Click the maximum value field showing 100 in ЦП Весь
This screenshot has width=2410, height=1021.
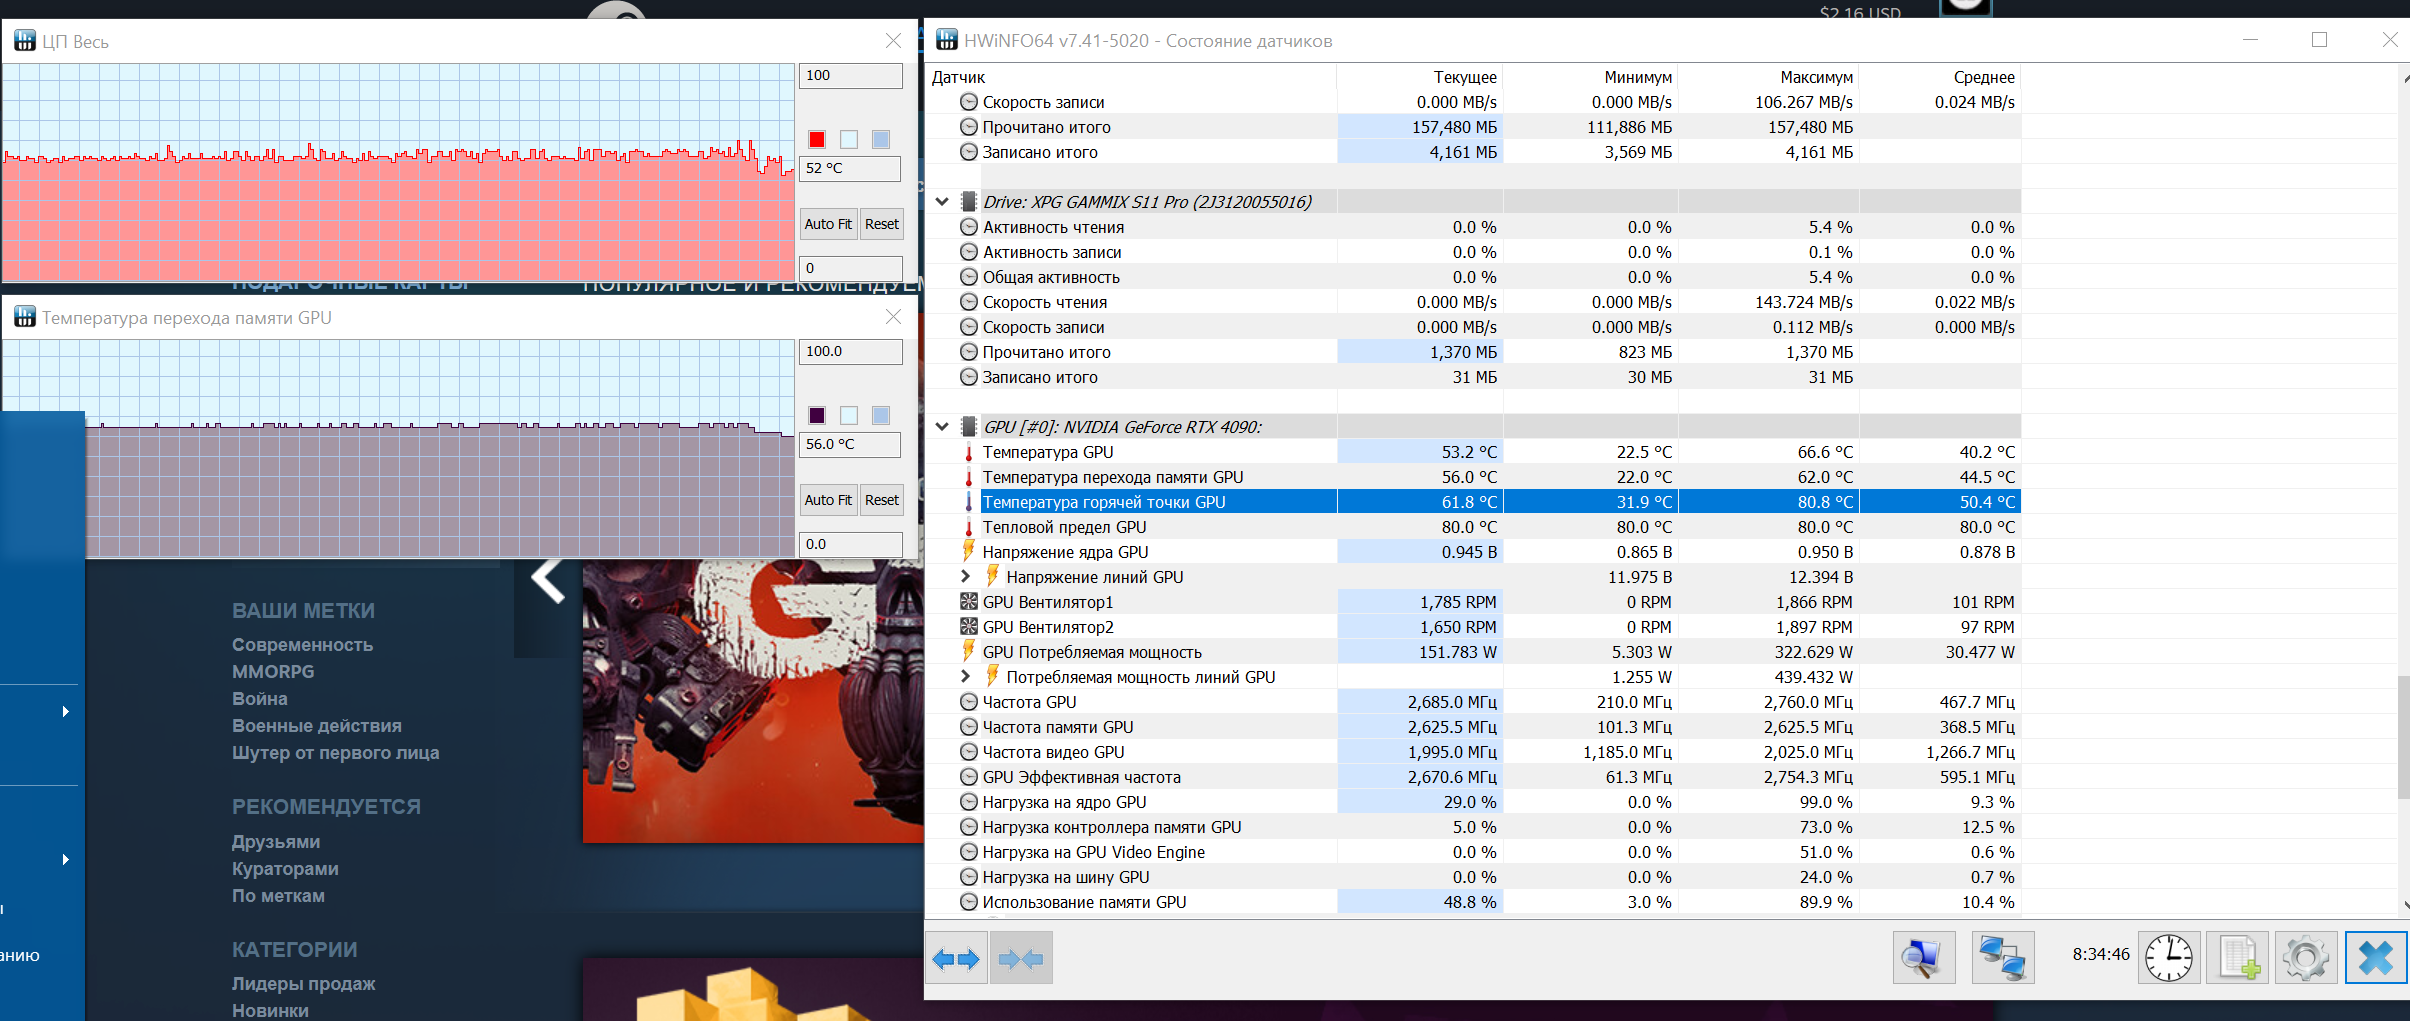coord(850,76)
